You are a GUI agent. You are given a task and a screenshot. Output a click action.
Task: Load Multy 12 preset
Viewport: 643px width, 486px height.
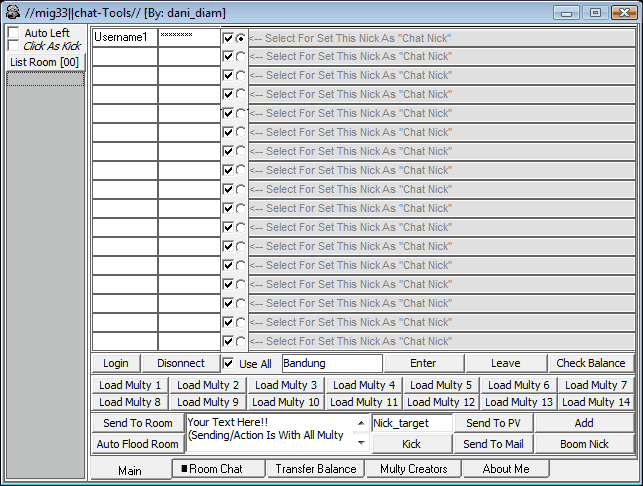point(441,402)
